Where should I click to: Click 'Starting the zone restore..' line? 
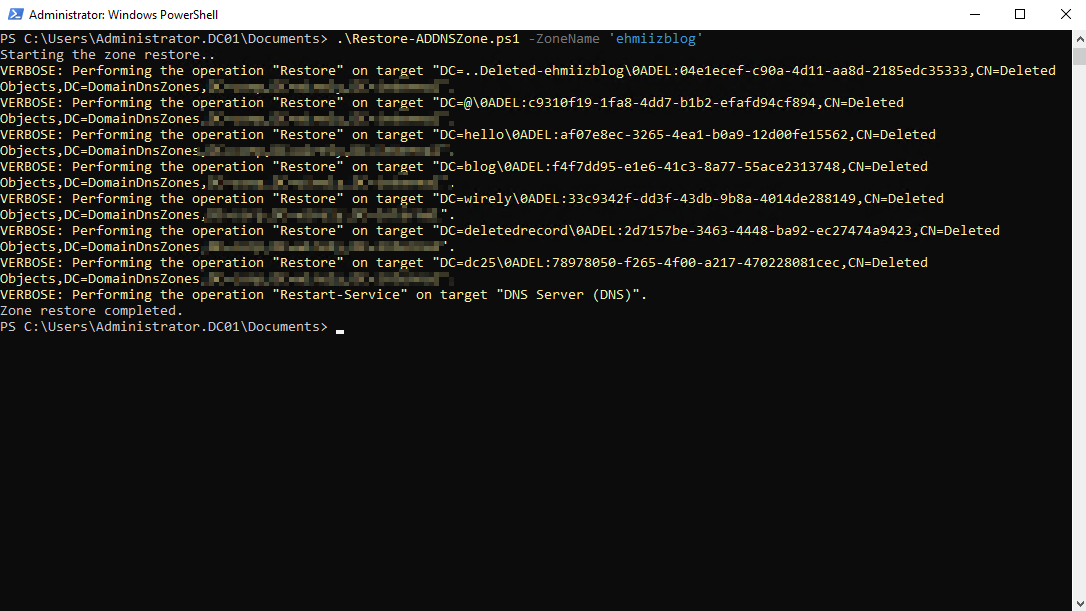click(x=107, y=55)
